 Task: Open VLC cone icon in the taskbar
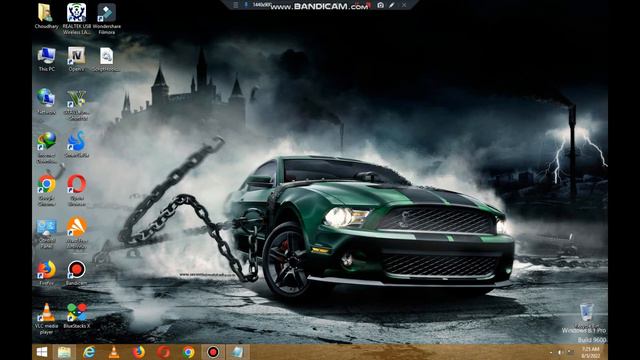coord(114,352)
